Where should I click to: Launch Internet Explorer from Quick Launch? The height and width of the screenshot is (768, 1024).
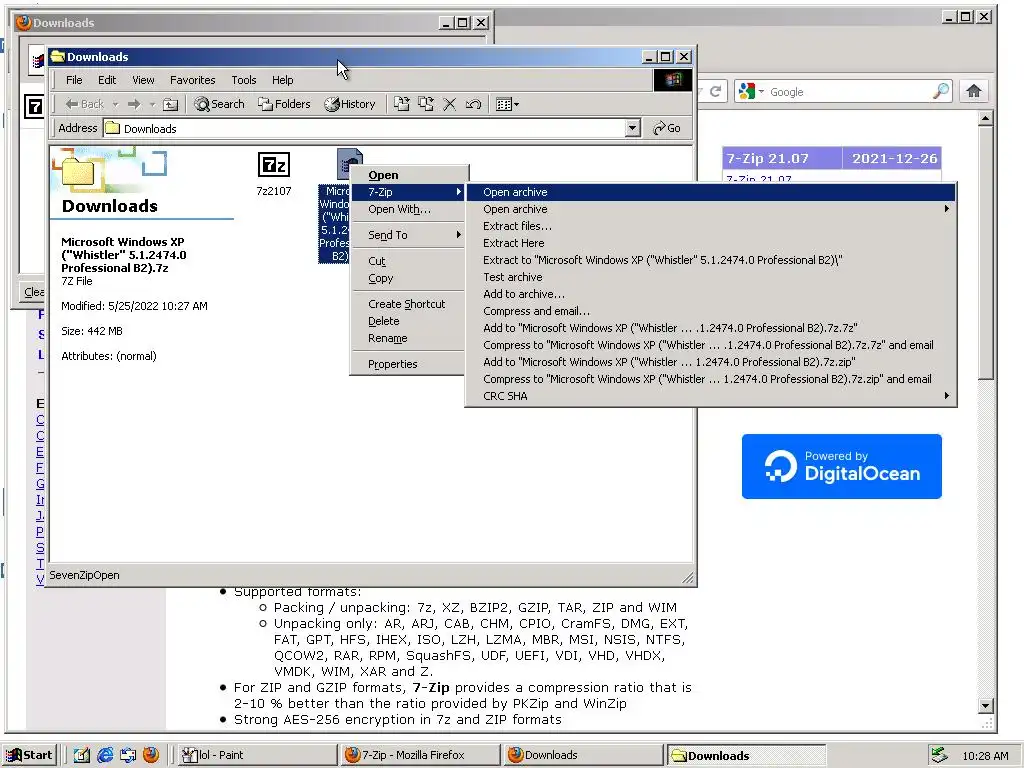pos(104,755)
